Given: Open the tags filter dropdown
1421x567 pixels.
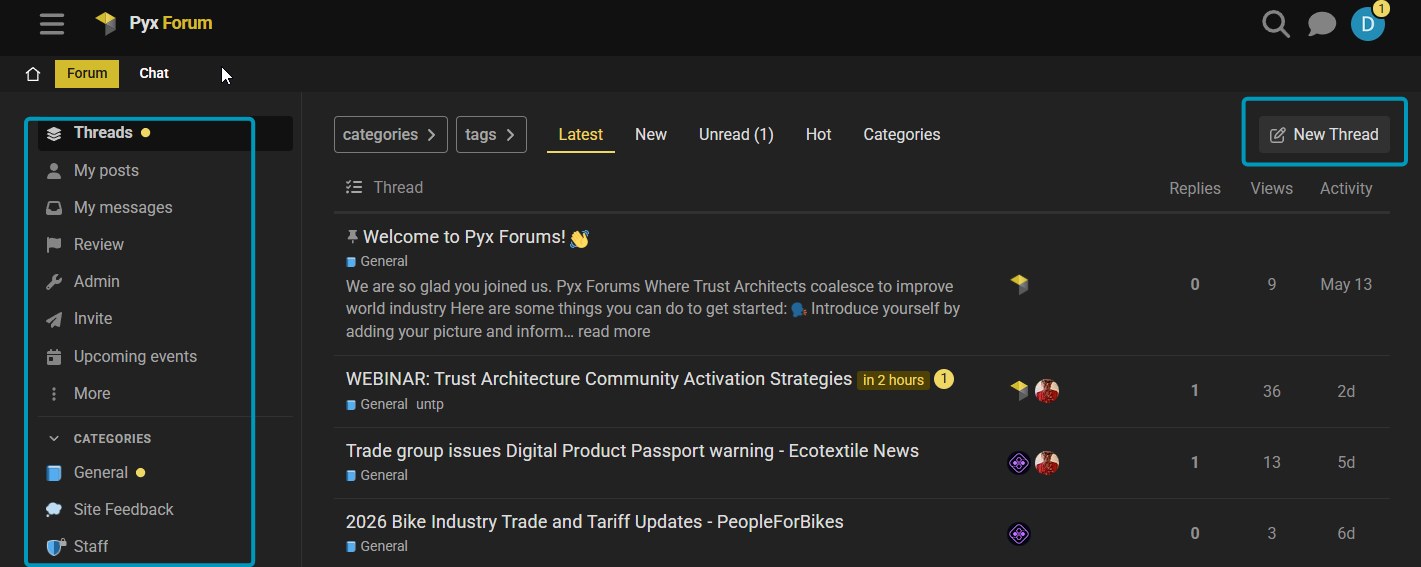Looking at the screenshot, I should pyautogui.click(x=491, y=134).
